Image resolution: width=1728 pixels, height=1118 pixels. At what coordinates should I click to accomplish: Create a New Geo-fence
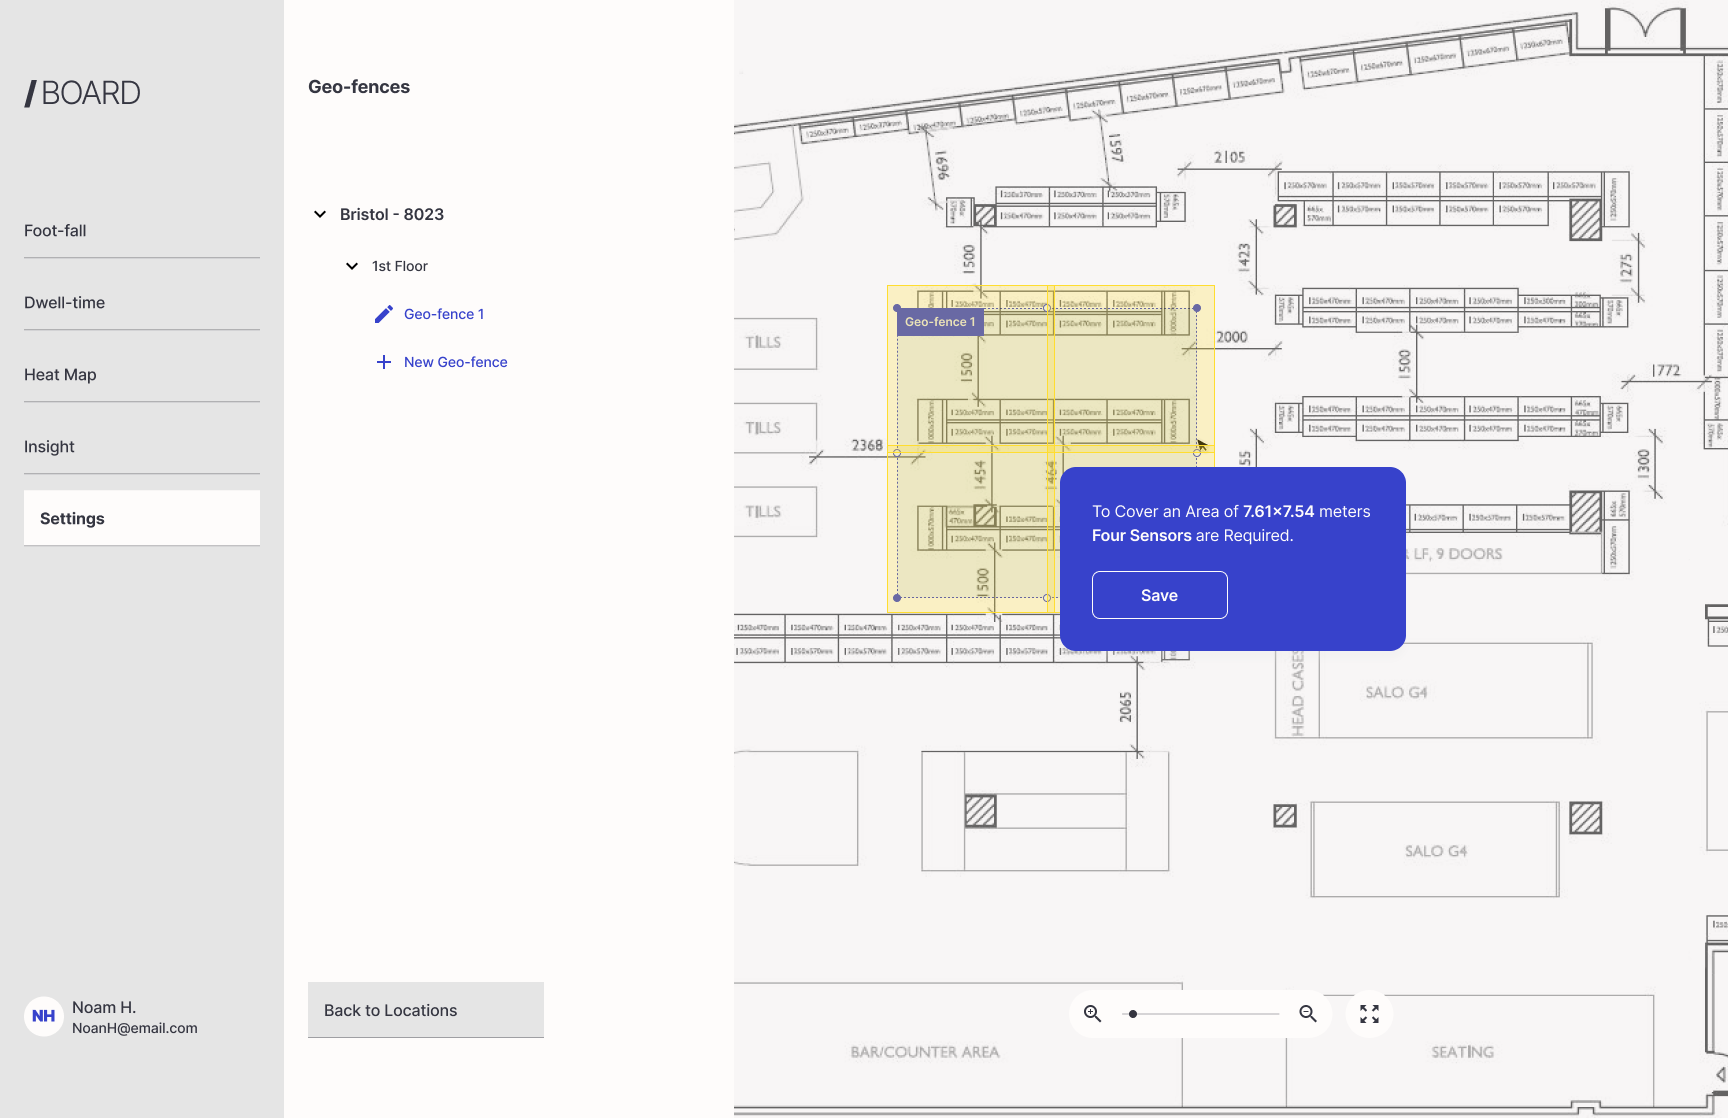[x=456, y=362]
